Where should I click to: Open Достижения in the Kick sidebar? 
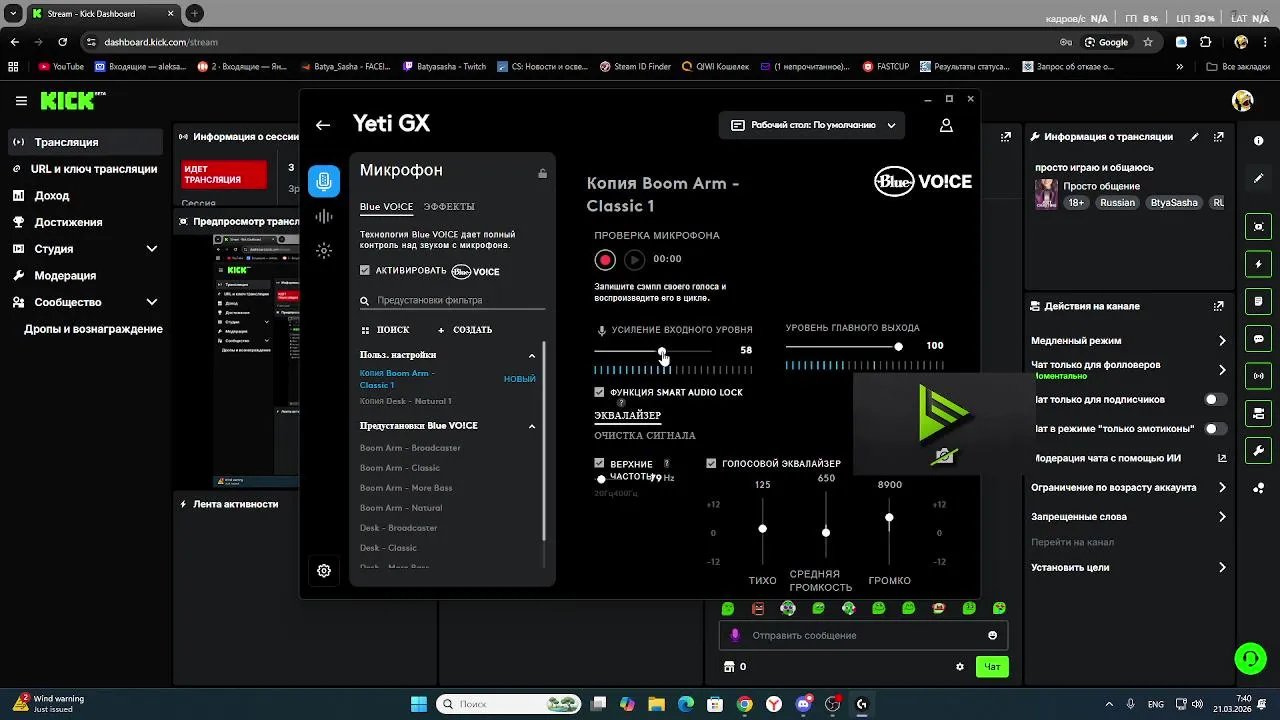click(85, 222)
